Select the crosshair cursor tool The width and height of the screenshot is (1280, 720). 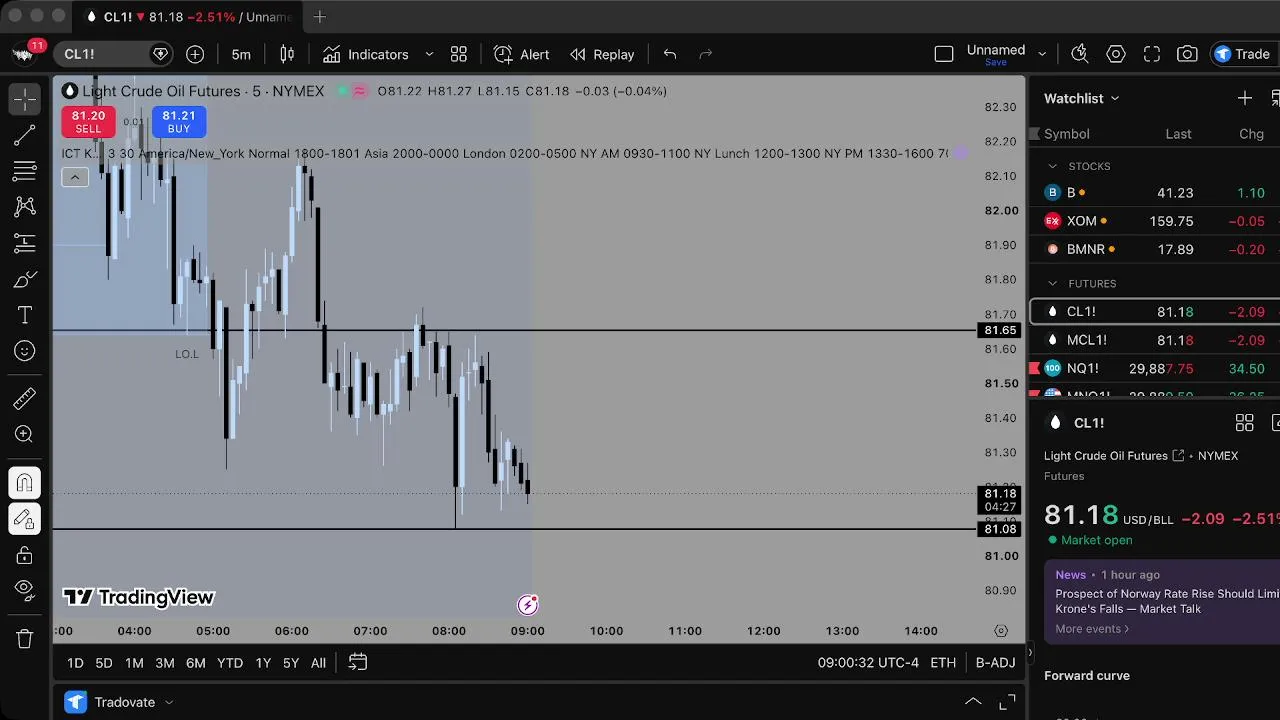point(25,99)
